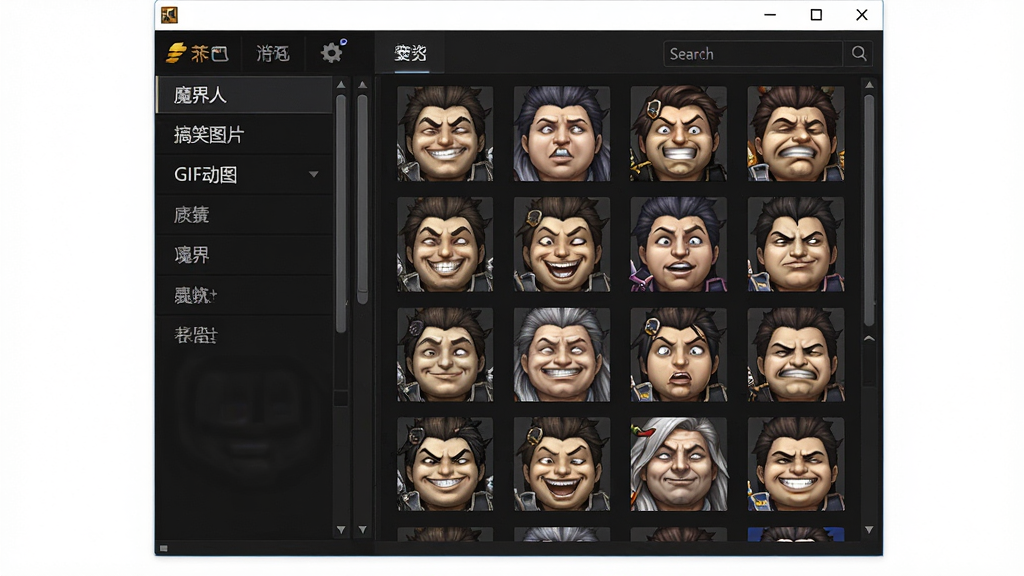The height and width of the screenshot is (576, 1024).
Task: Pick the first sticker in the top row
Action: pos(445,133)
